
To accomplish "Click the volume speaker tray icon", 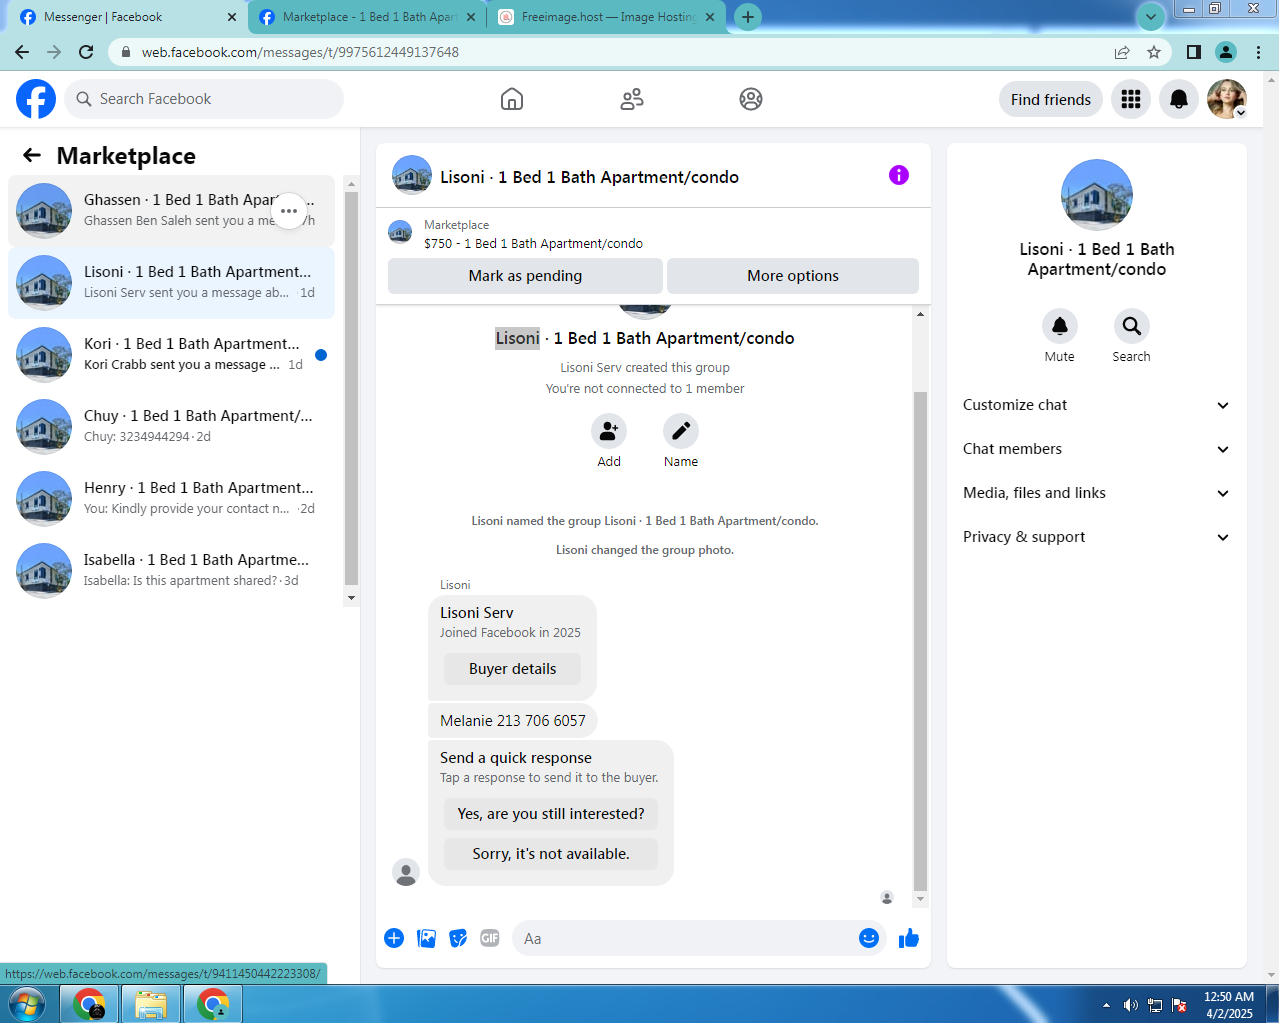I will coord(1130,1005).
